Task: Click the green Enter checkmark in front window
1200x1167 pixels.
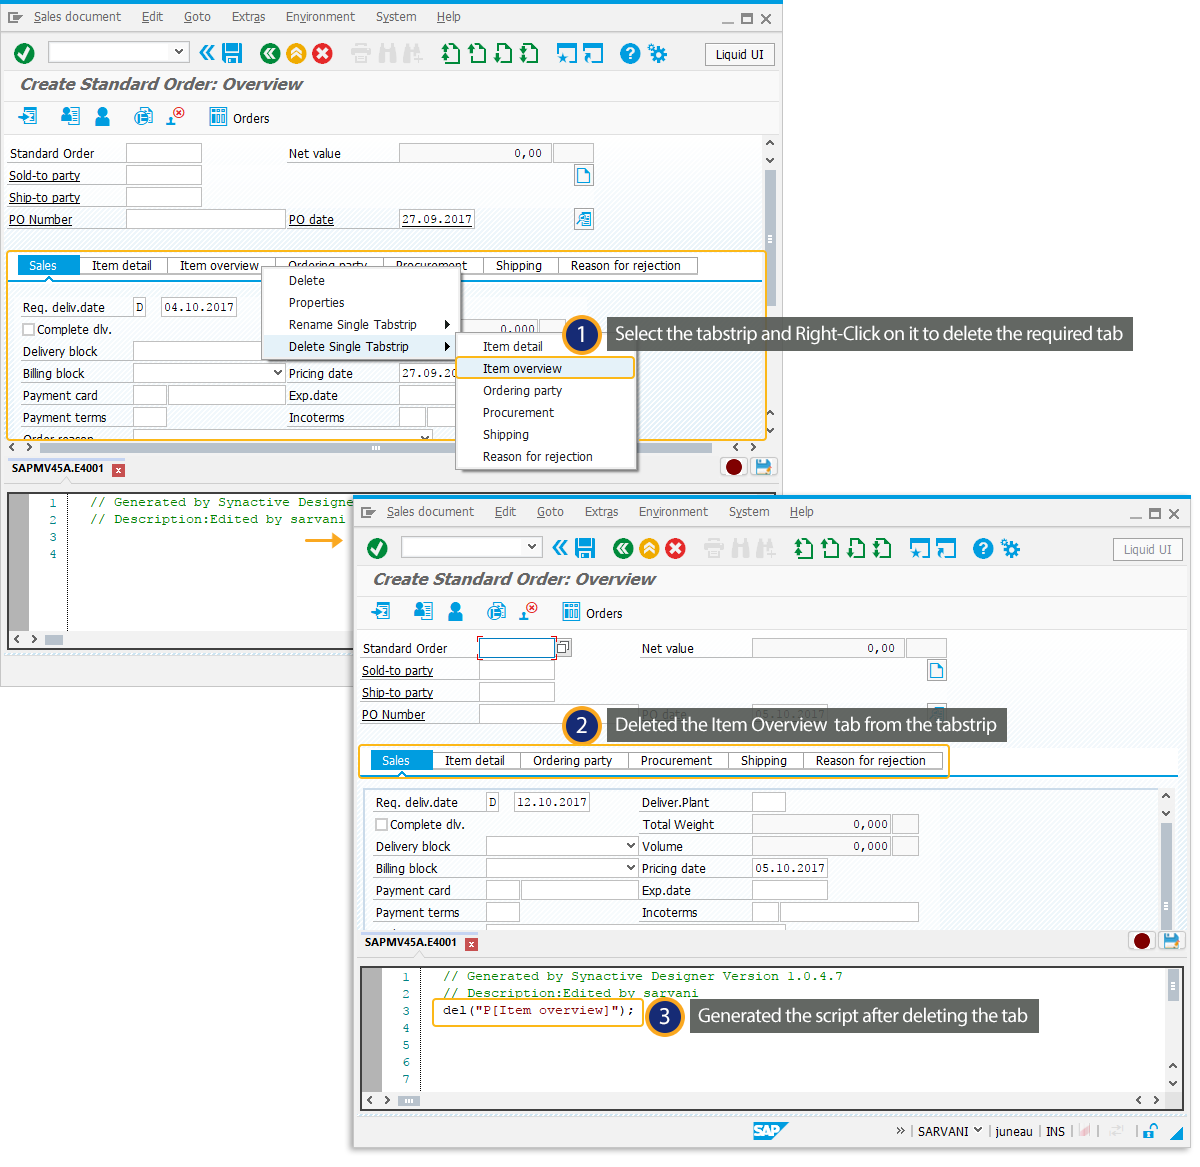Action: click(377, 548)
